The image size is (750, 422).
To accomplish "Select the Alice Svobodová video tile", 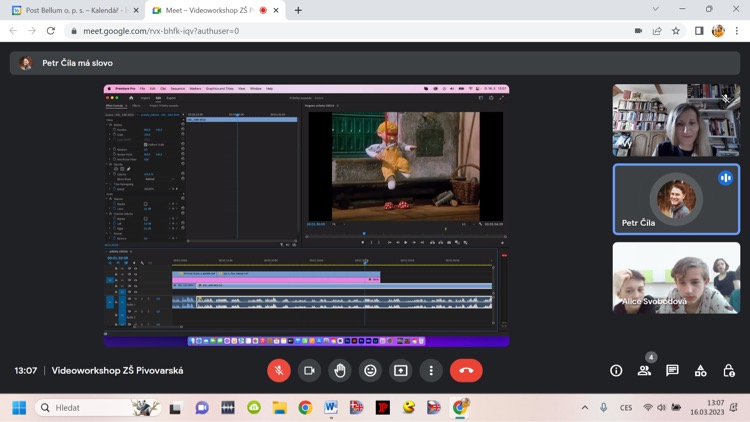I will [676, 278].
